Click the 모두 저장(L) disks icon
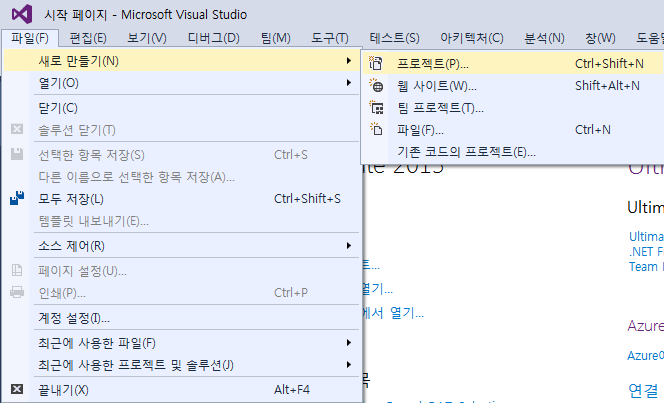 17,198
